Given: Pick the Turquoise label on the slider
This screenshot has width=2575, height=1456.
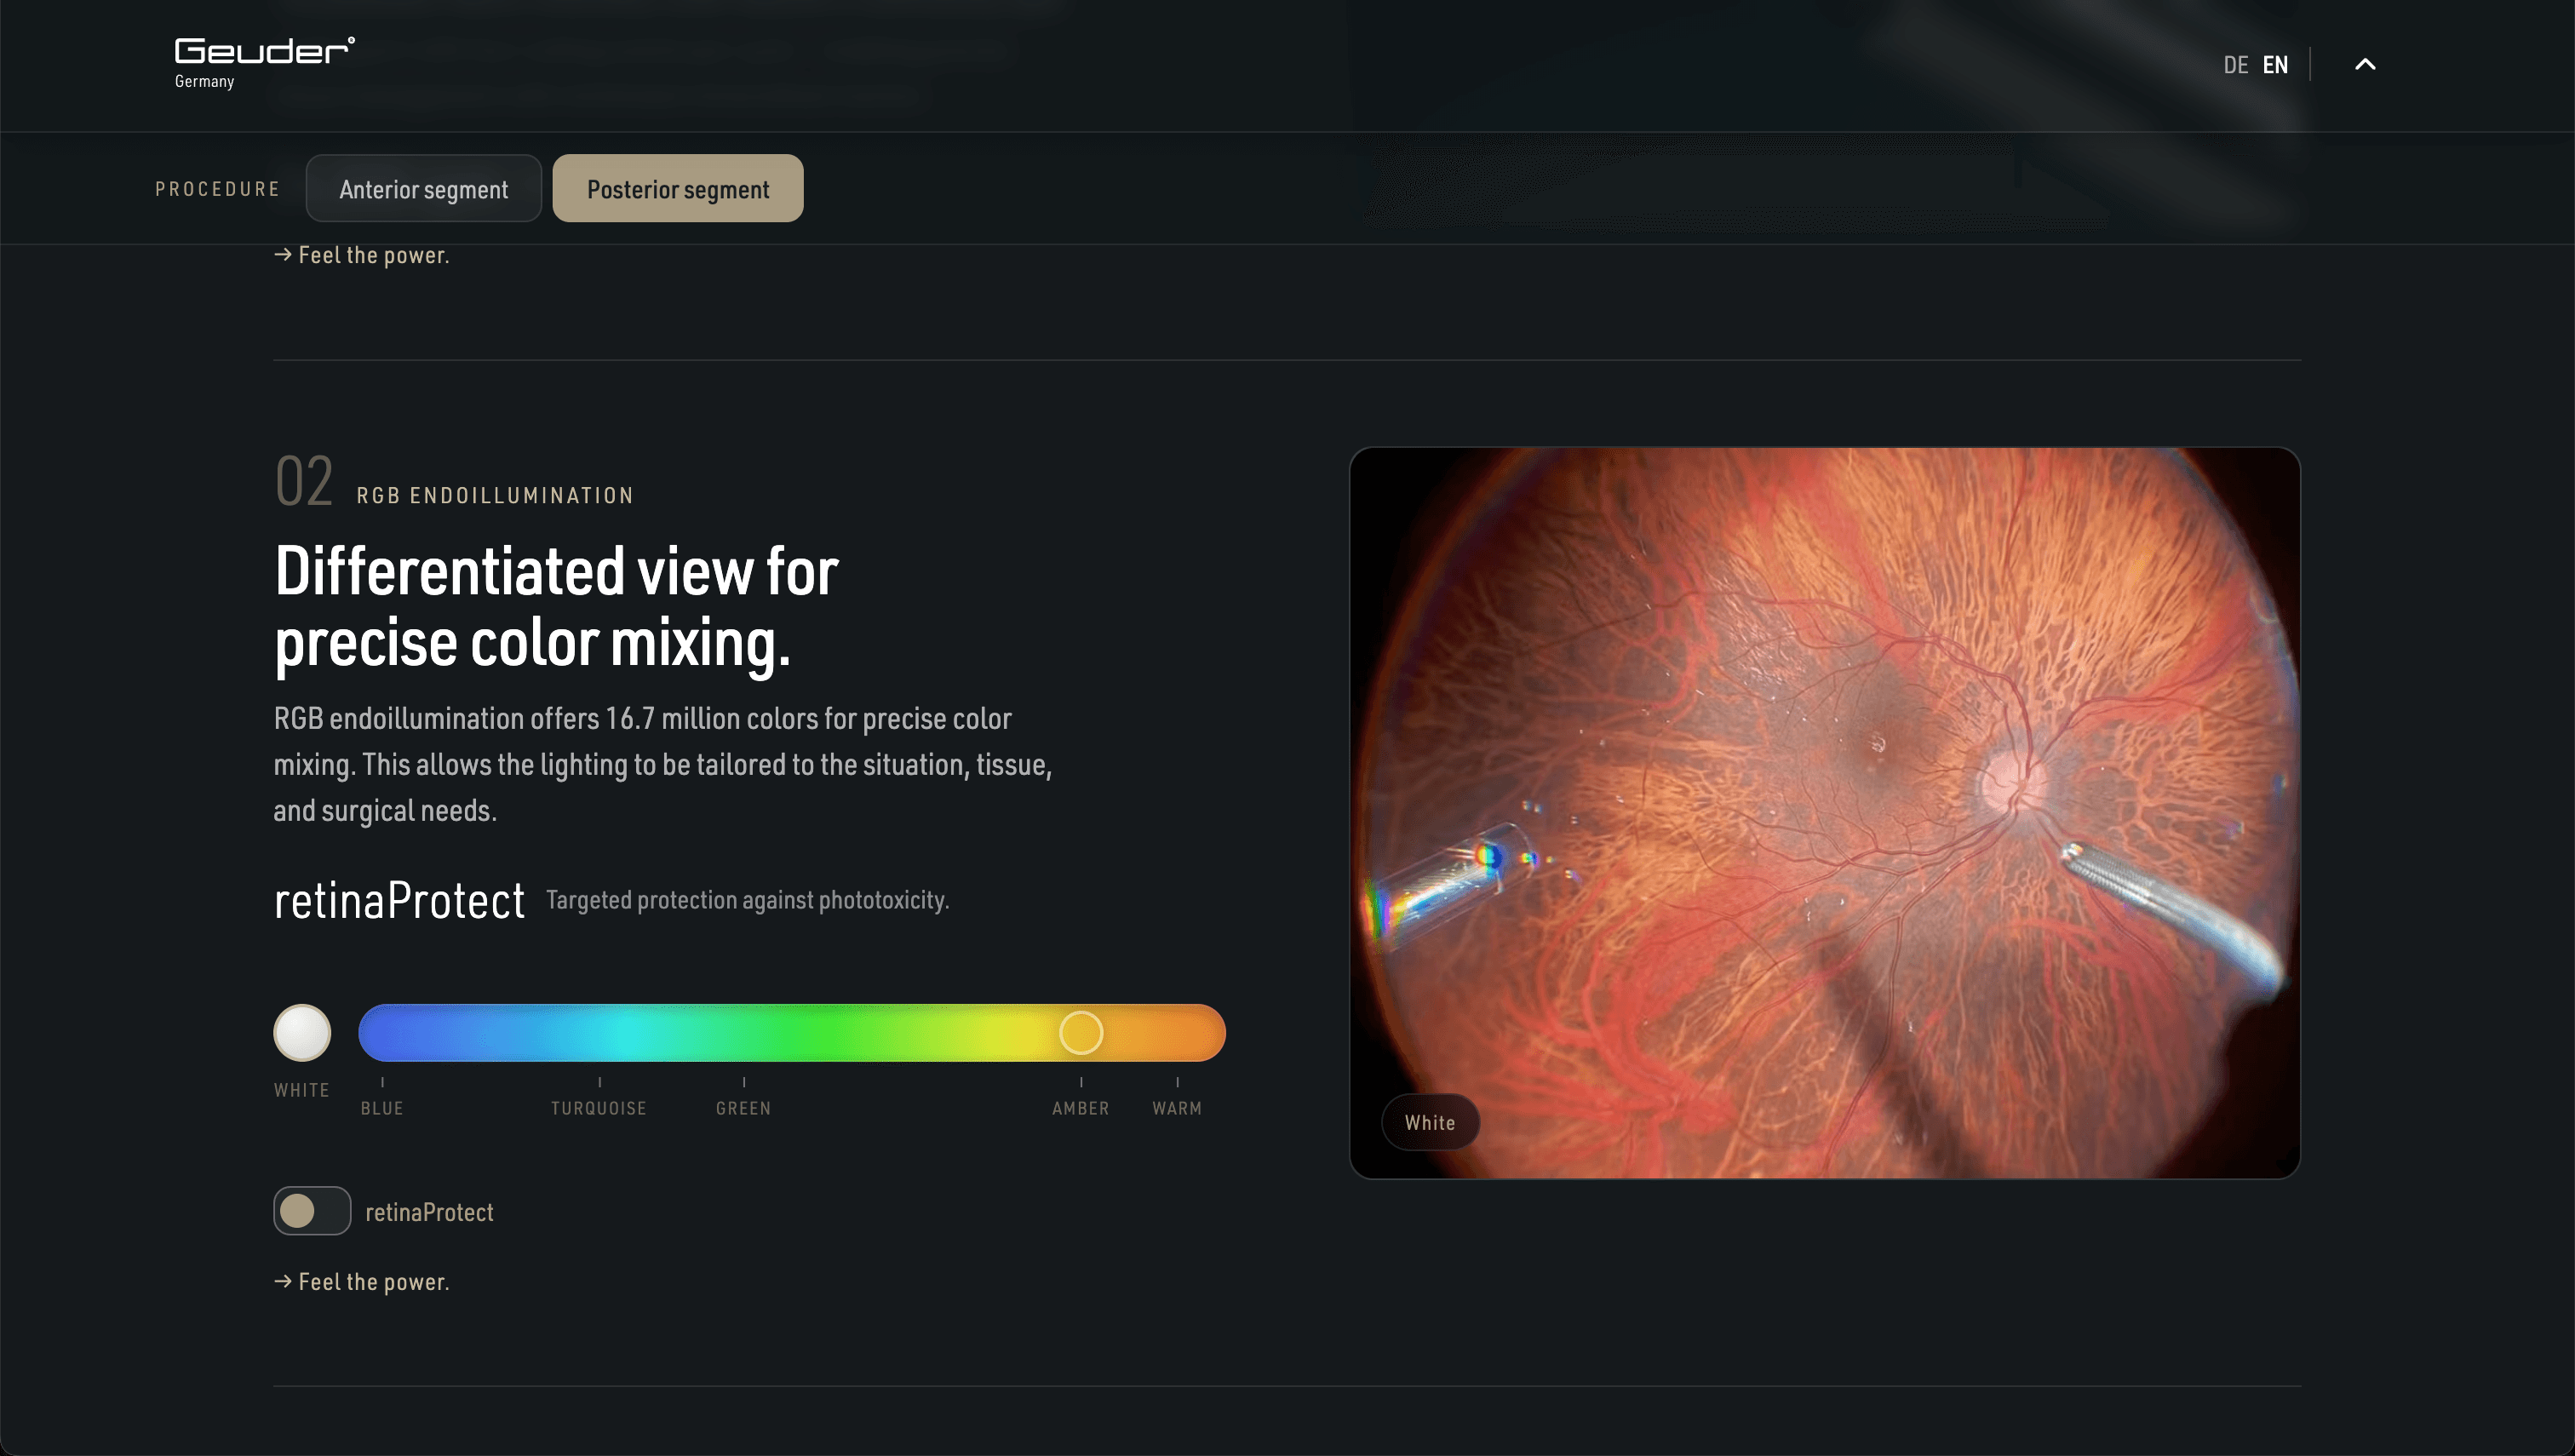Looking at the screenshot, I should (598, 1108).
